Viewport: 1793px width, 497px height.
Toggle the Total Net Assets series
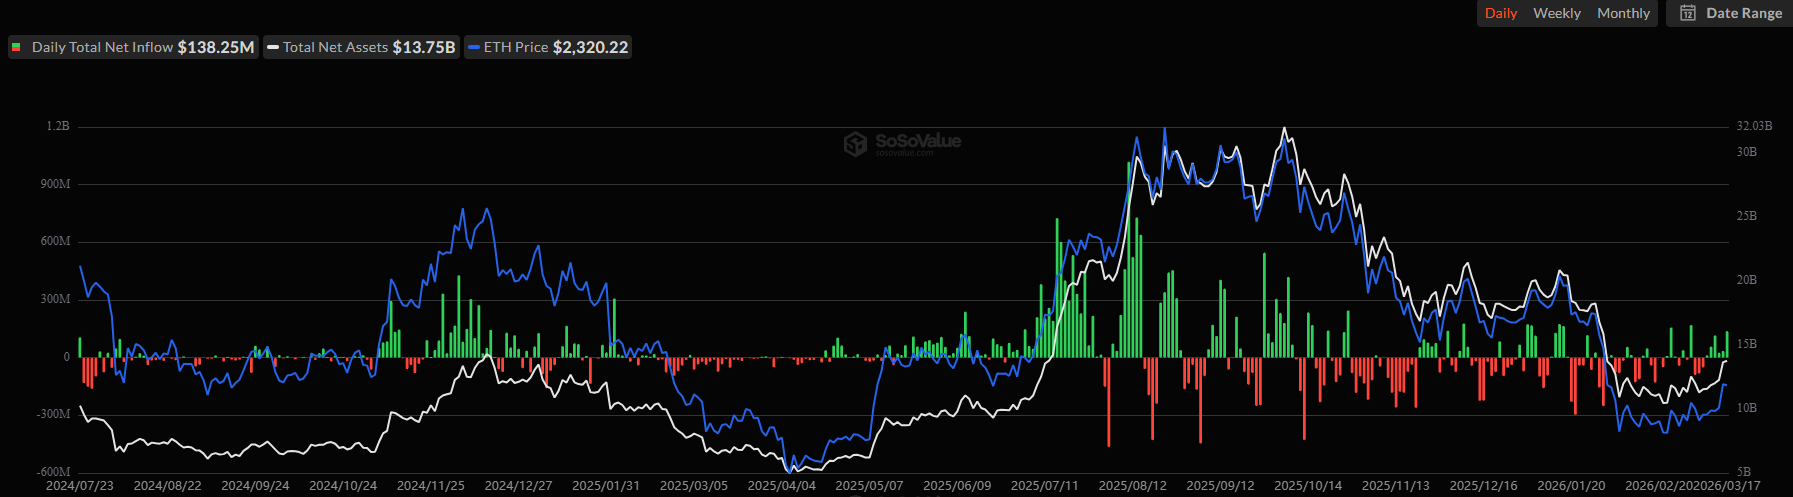[335, 47]
